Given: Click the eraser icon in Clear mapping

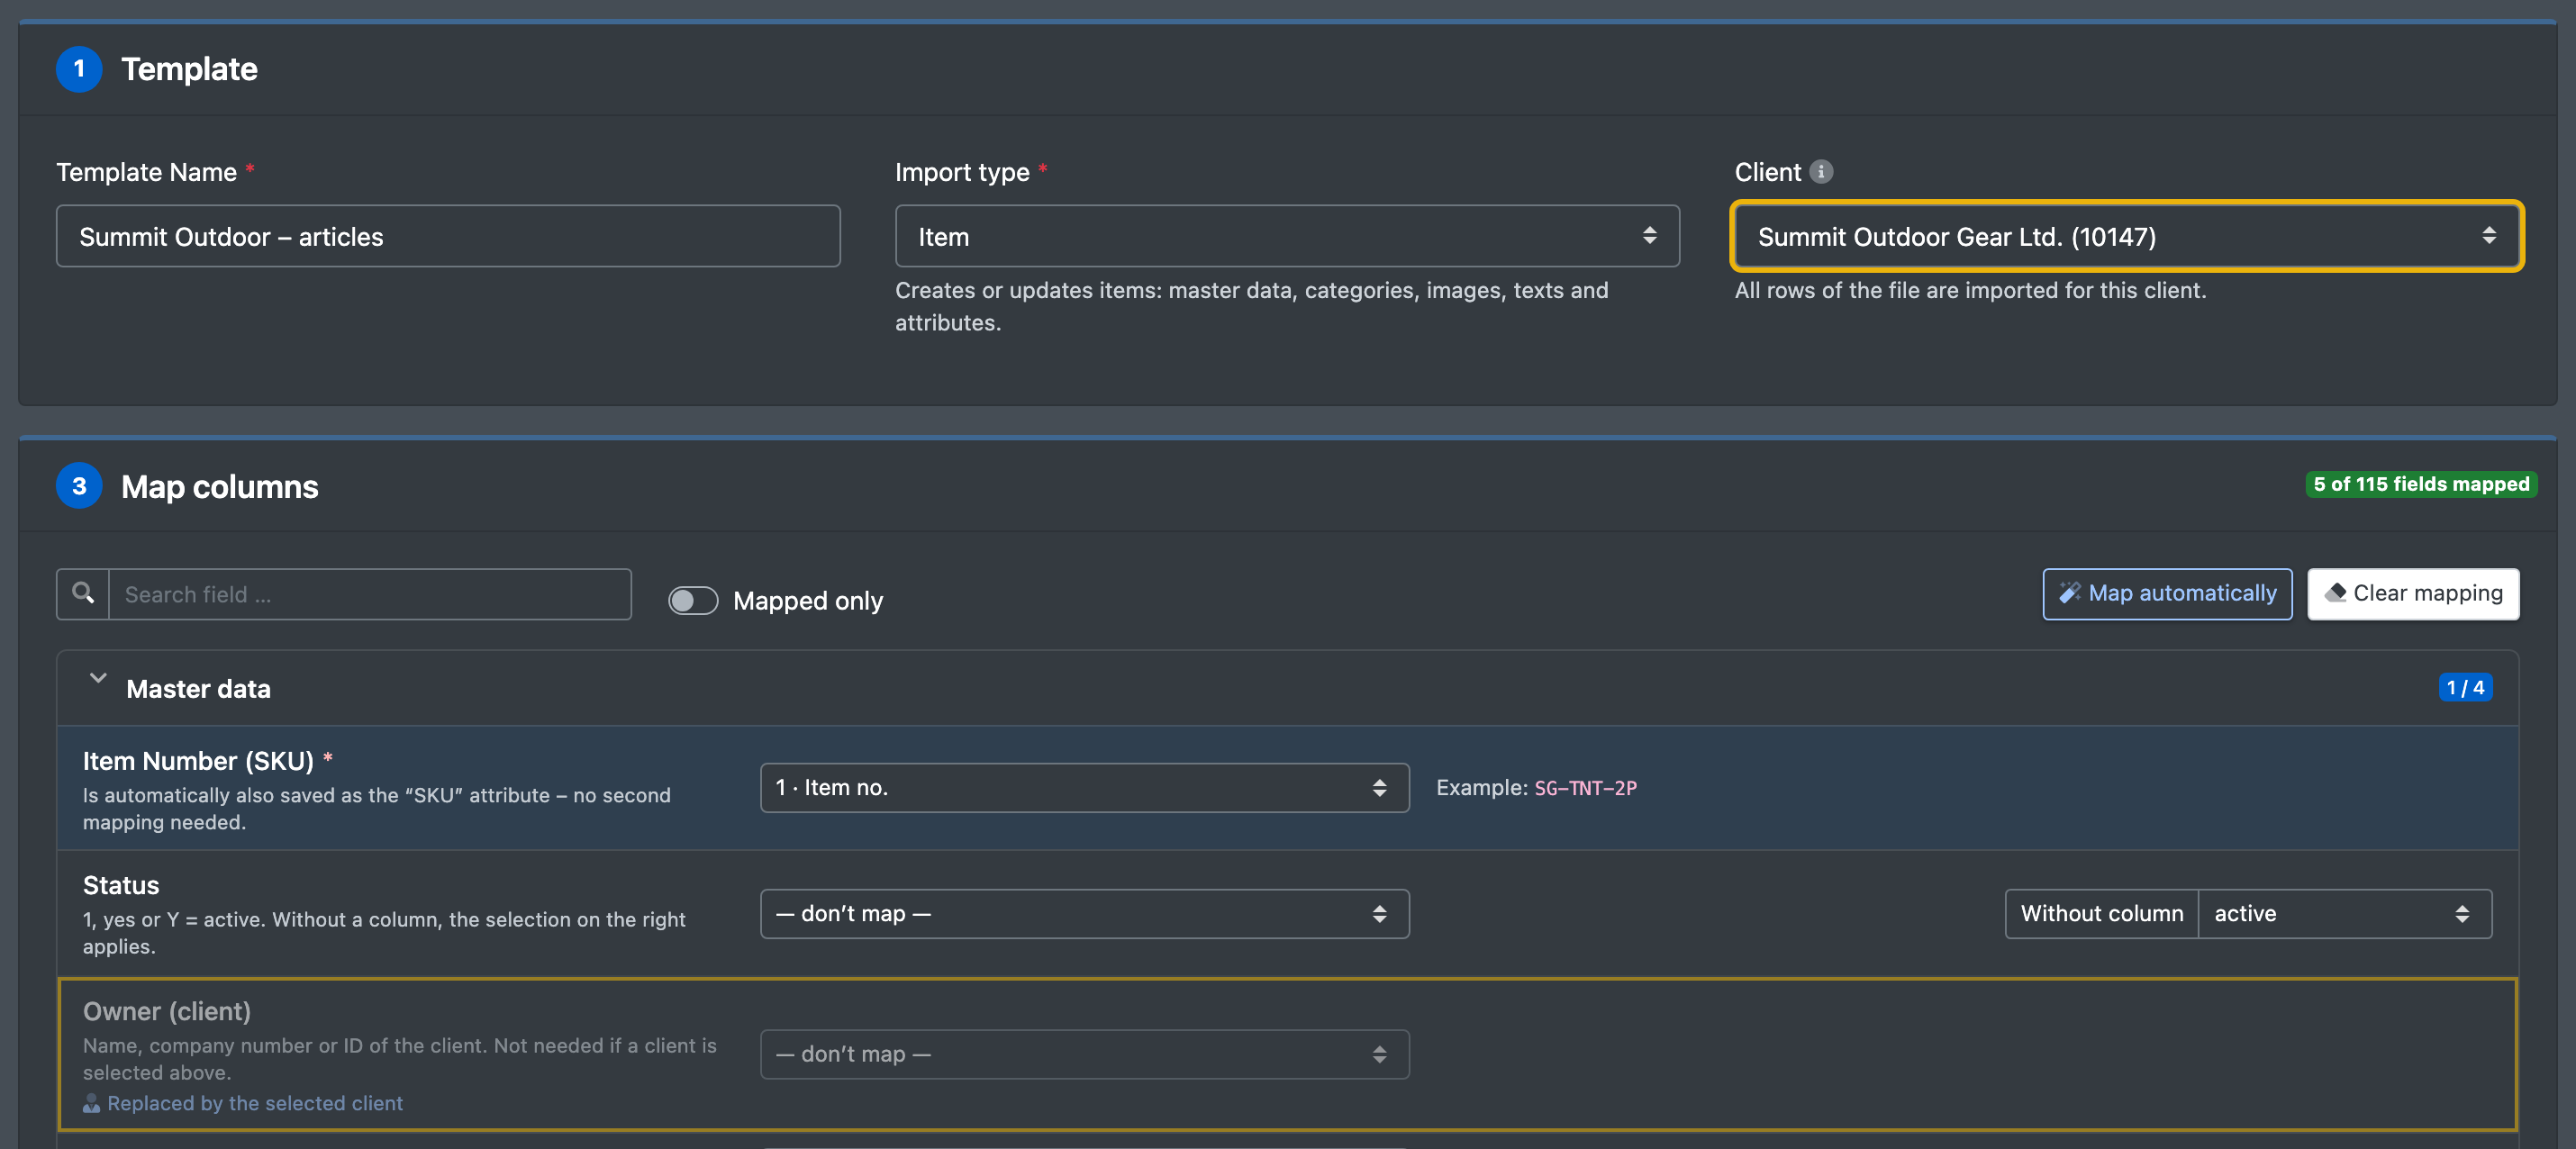Looking at the screenshot, I should click(2335, 593).
